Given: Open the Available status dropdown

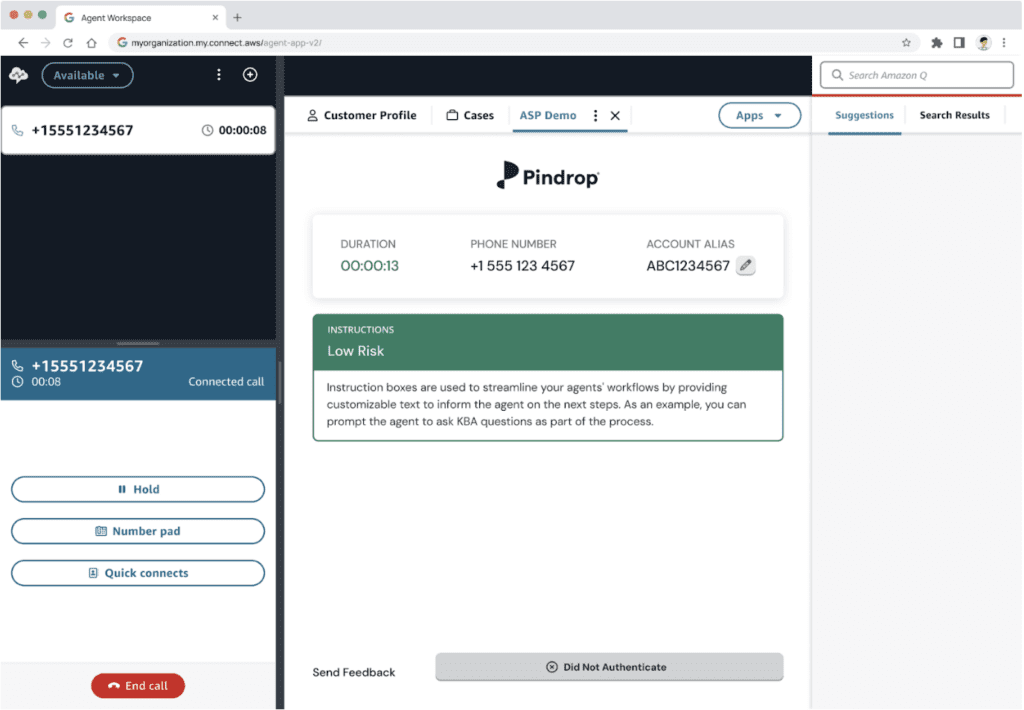Looking at the screenshot, I should tap(87, 75).
